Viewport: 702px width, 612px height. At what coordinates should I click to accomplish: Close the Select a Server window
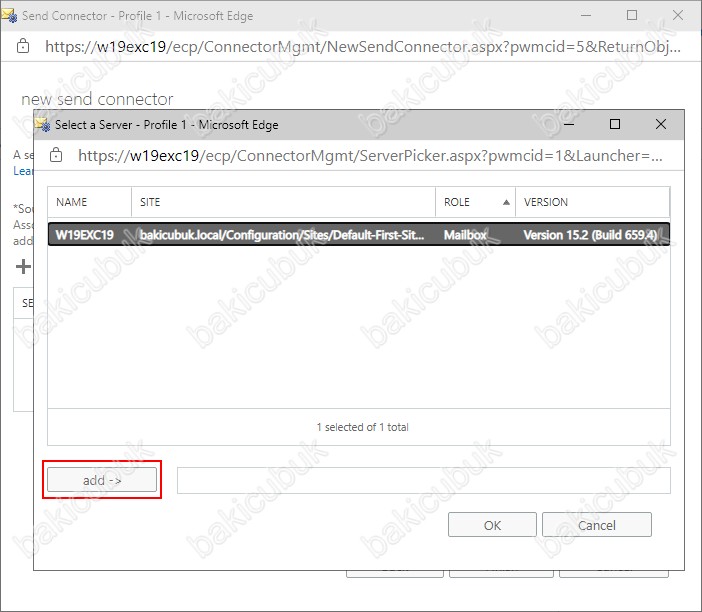coord(661,124)
